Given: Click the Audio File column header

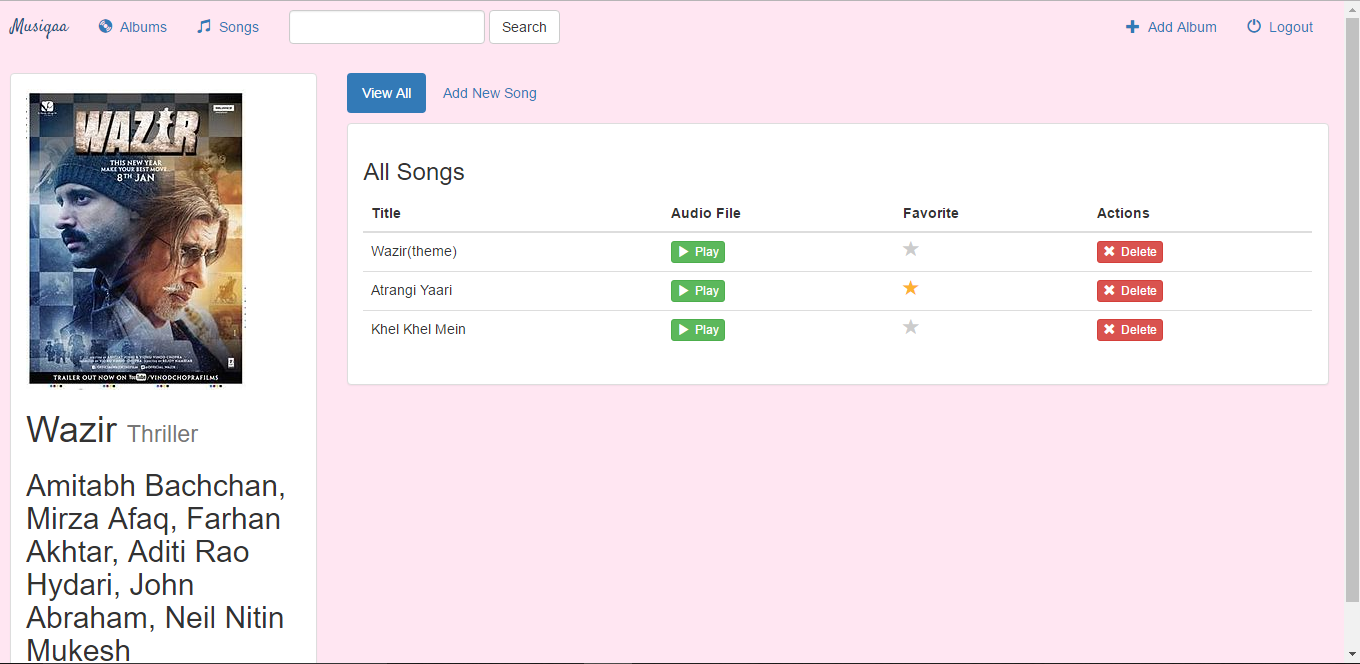Looking at the screenshot, I should point(706,213).
